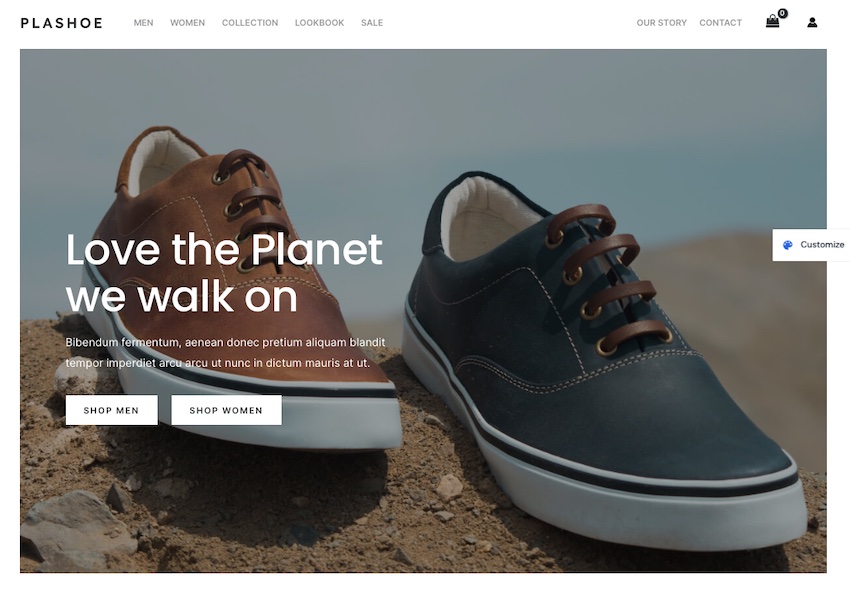
Task: Click the rock in the hero image corner
Action: [76, 528]
